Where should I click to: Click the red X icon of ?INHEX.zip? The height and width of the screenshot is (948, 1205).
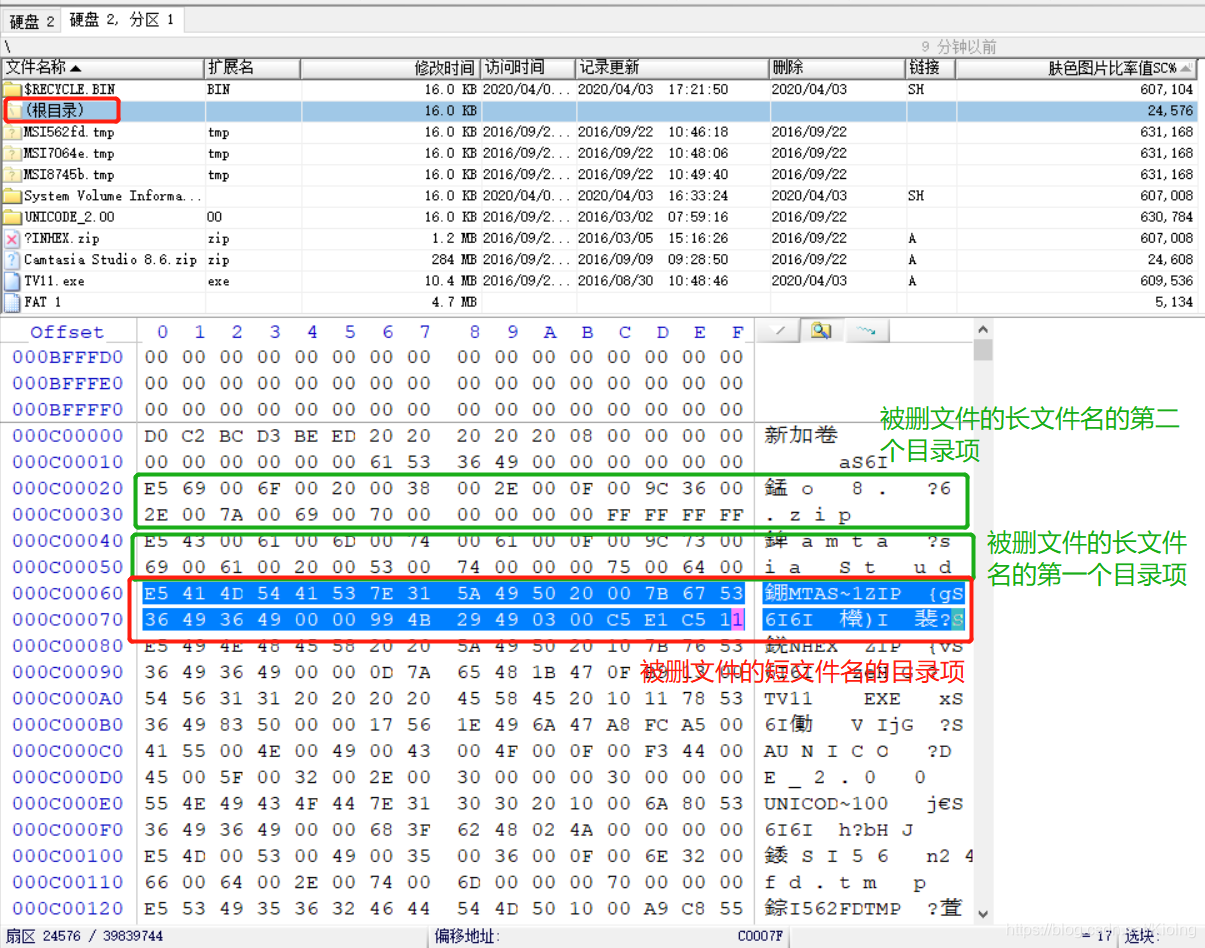(12, 238)
